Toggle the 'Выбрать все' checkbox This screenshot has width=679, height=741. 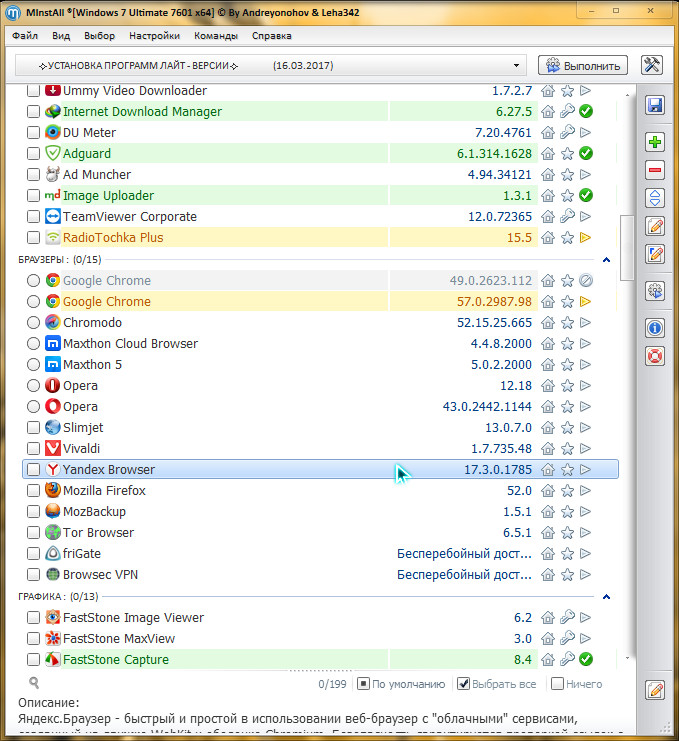pos(464,683)
